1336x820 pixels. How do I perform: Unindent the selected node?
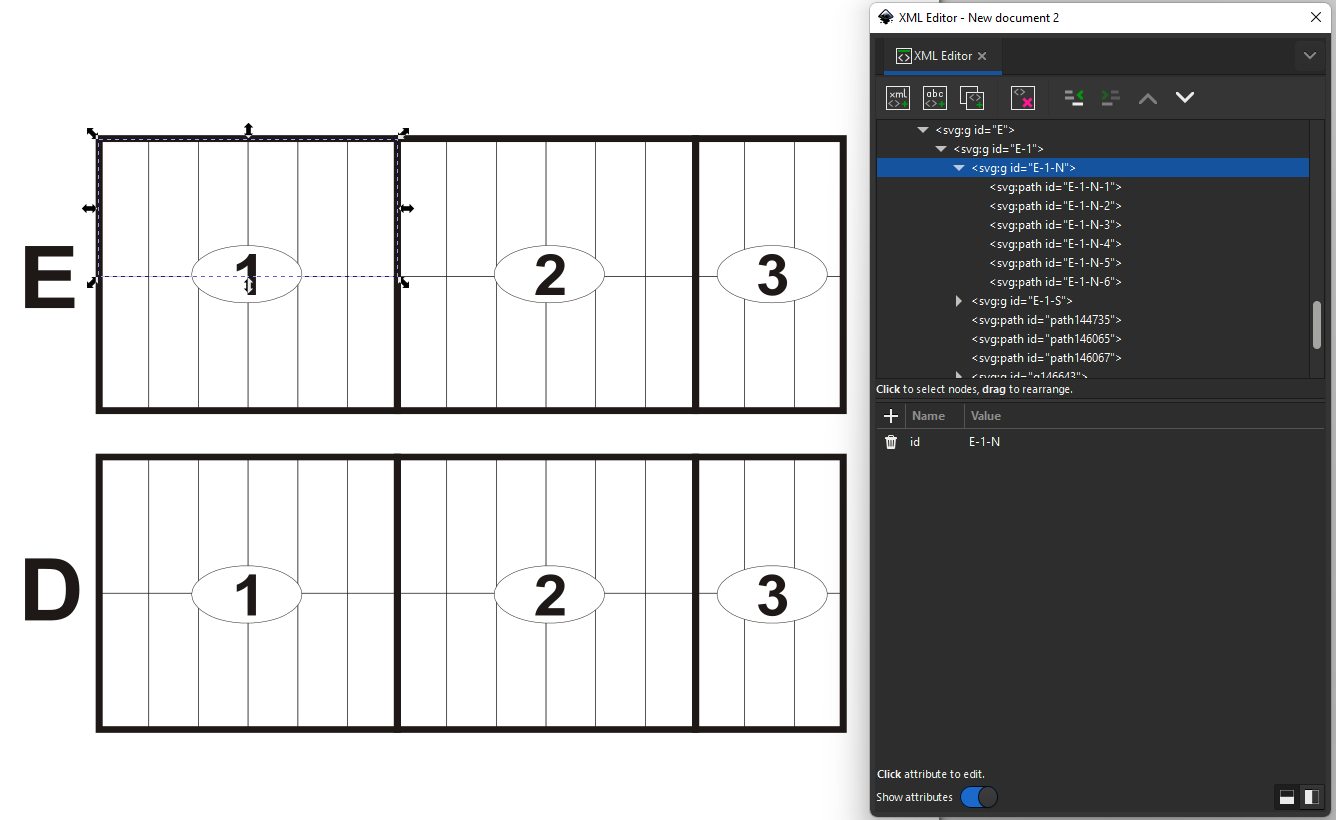click(x=1074, y=97)
